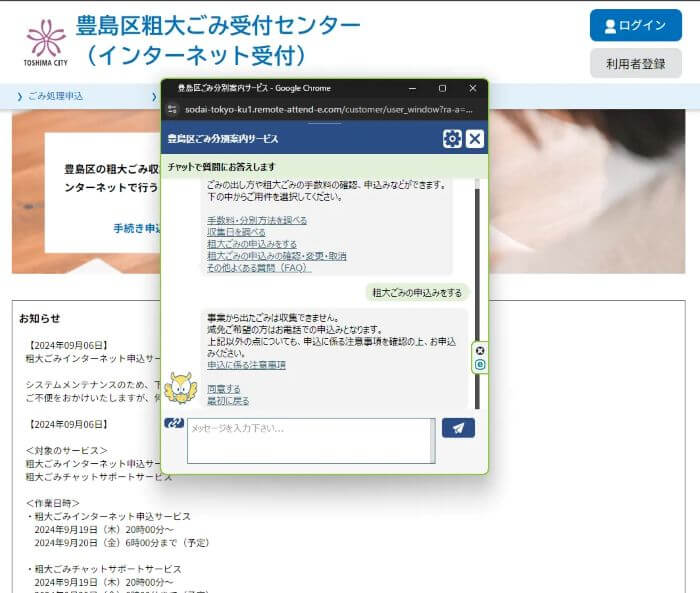Click the text ＜対象のサービス＞
Screen dimensions: 700x593
[x=67, y=450]
